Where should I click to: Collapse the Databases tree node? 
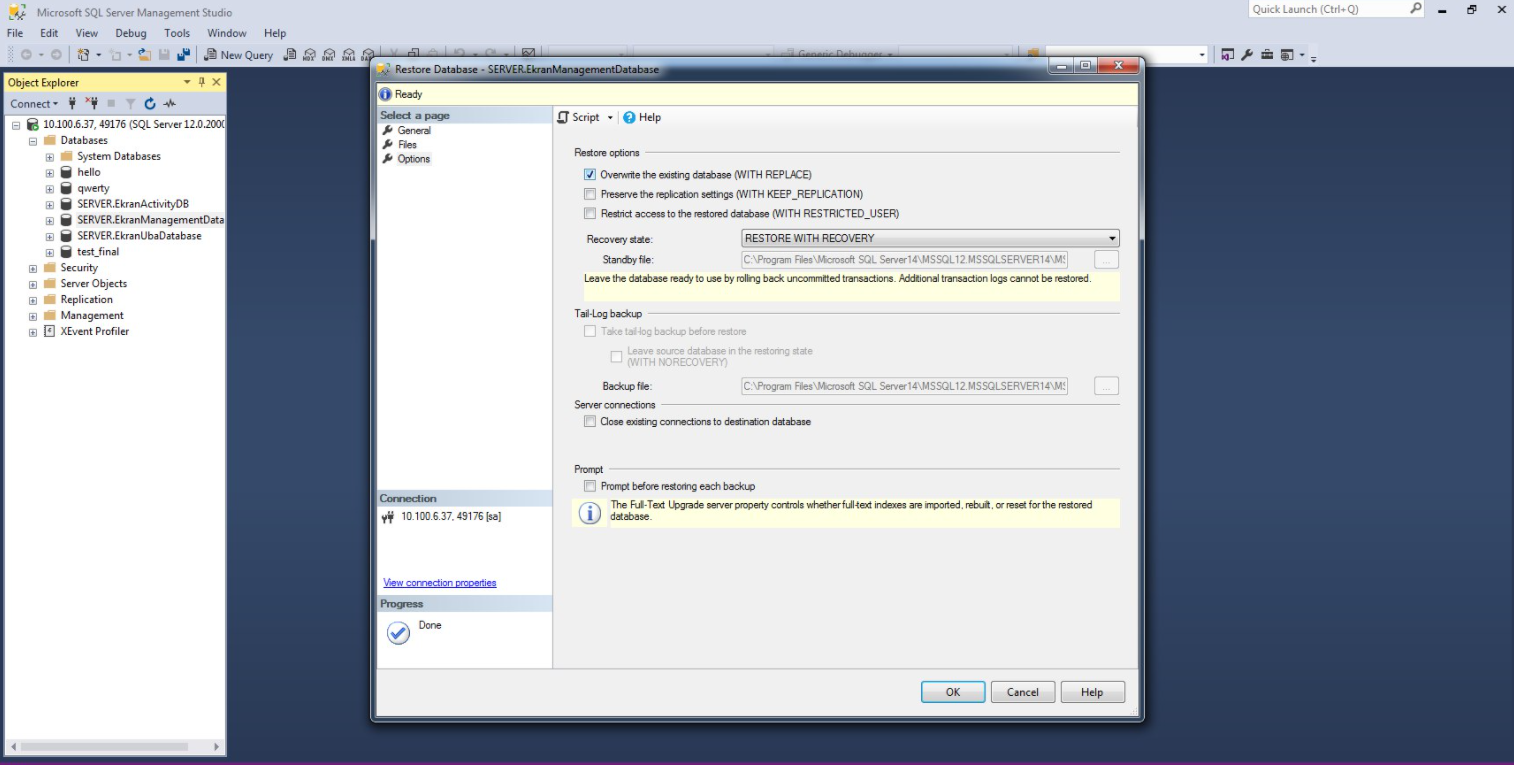click(33, 141)
